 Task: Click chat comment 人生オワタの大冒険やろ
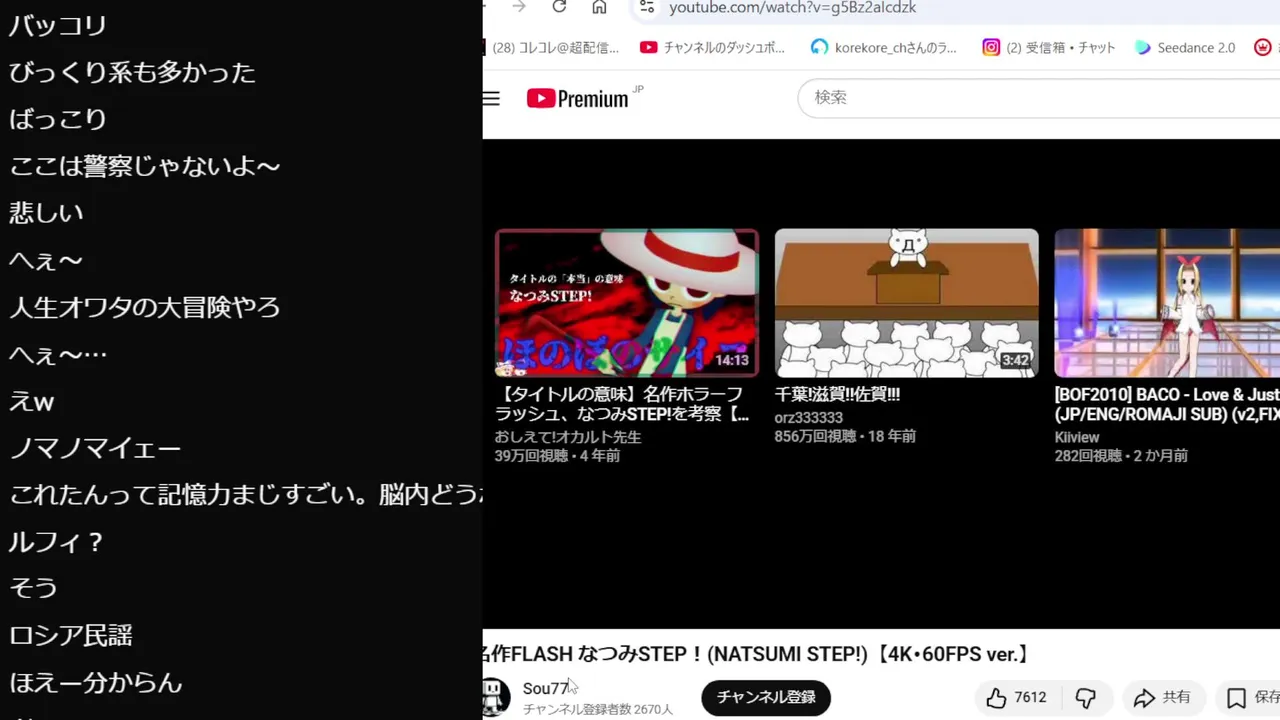(145, 307)
